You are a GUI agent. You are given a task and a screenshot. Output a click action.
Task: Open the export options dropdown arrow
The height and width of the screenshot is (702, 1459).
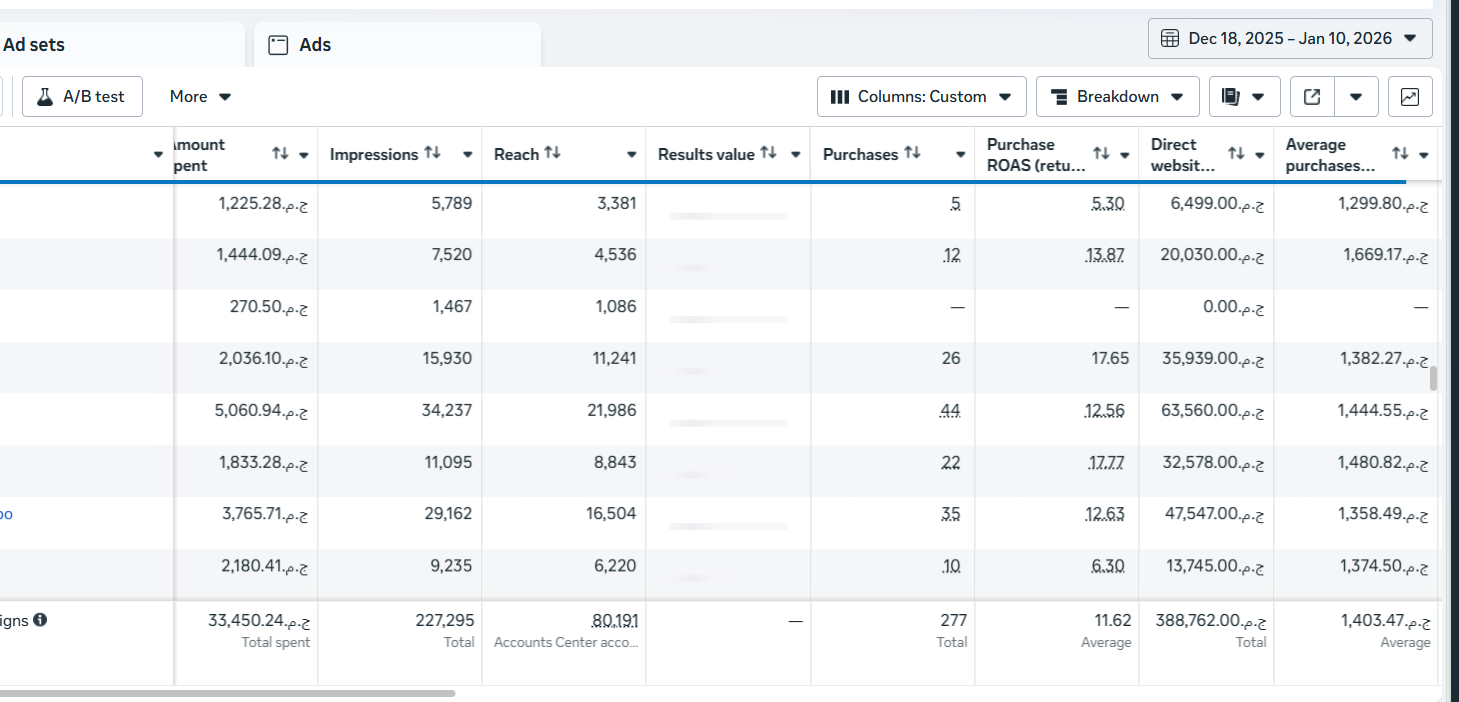pyautogui.click(x=1356, y=97)
